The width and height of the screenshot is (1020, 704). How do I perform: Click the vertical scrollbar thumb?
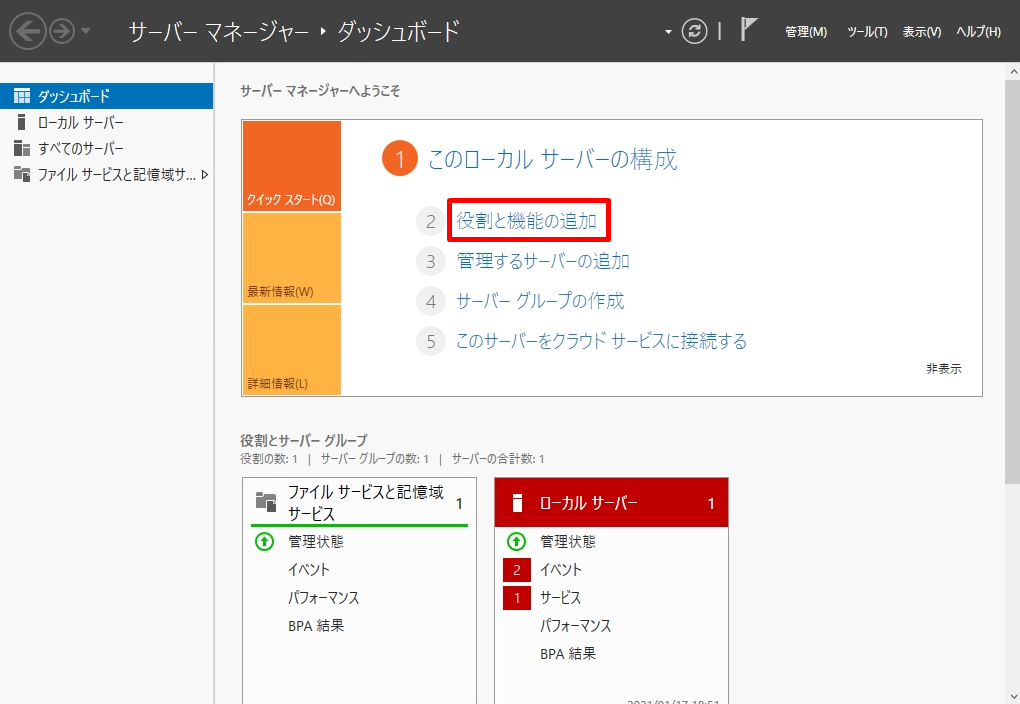(1012, 281)
